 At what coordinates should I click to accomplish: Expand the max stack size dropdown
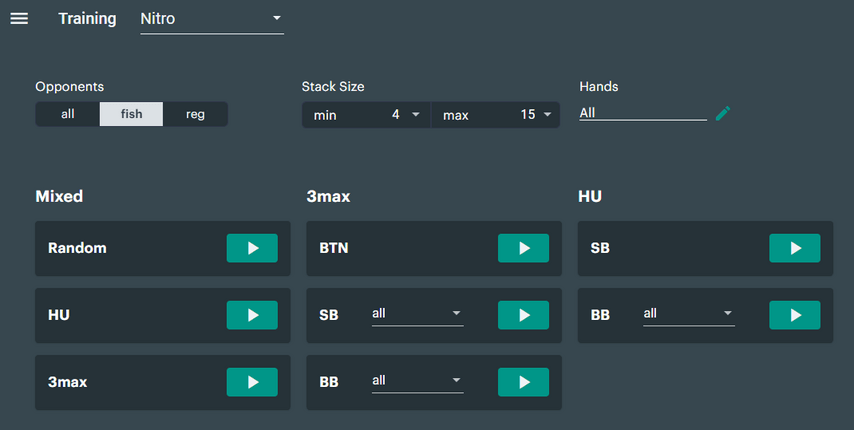click(x=496, y=115)
